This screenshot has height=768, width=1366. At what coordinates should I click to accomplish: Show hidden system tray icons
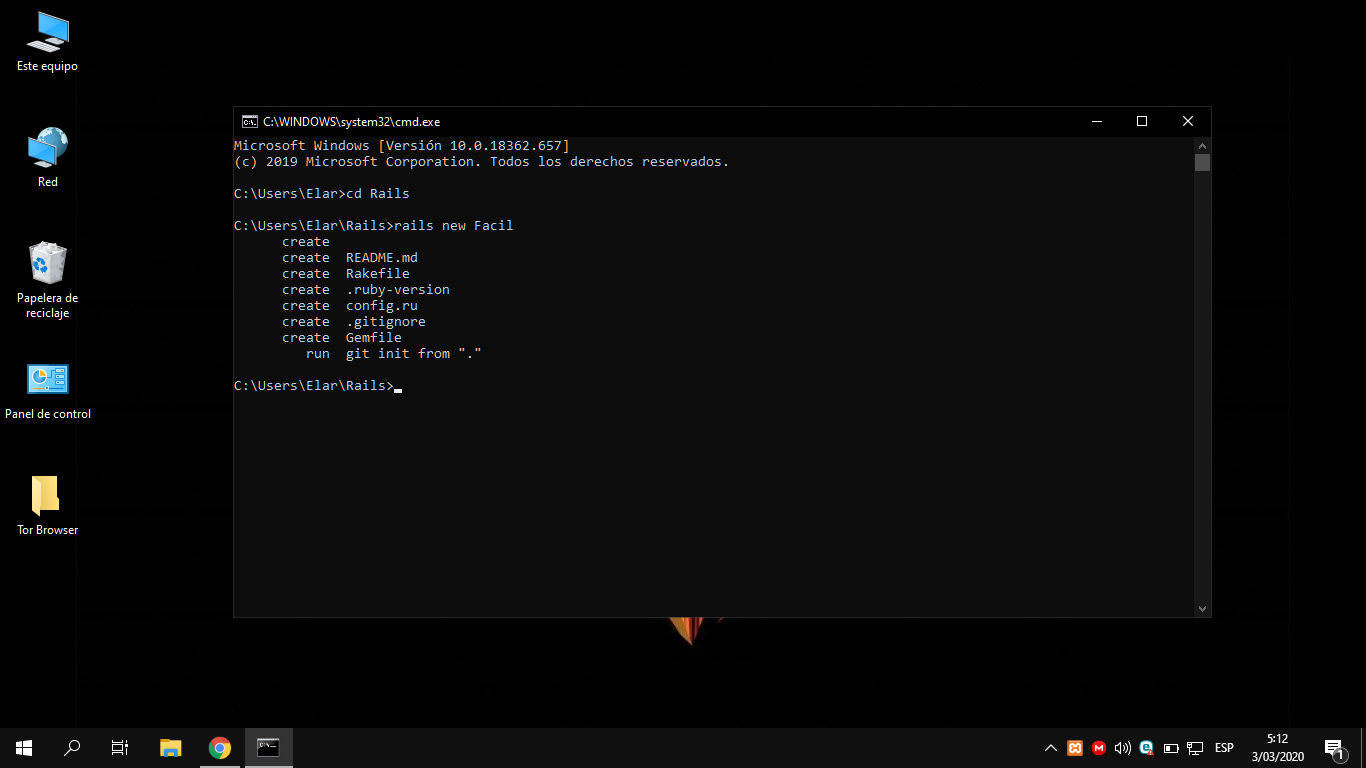click(1051, 748)
